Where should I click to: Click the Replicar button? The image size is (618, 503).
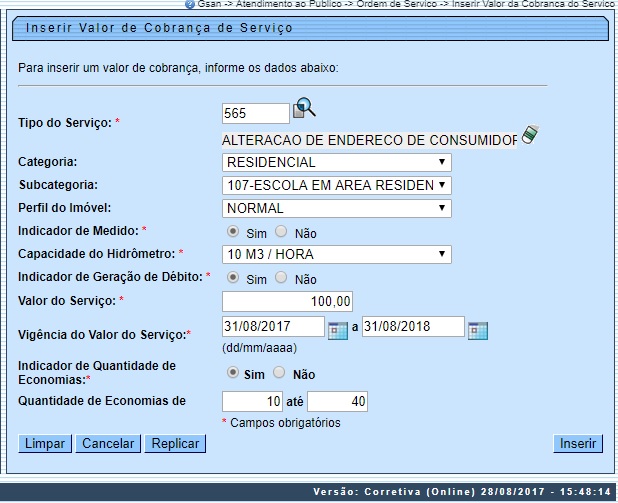point(175,443)
